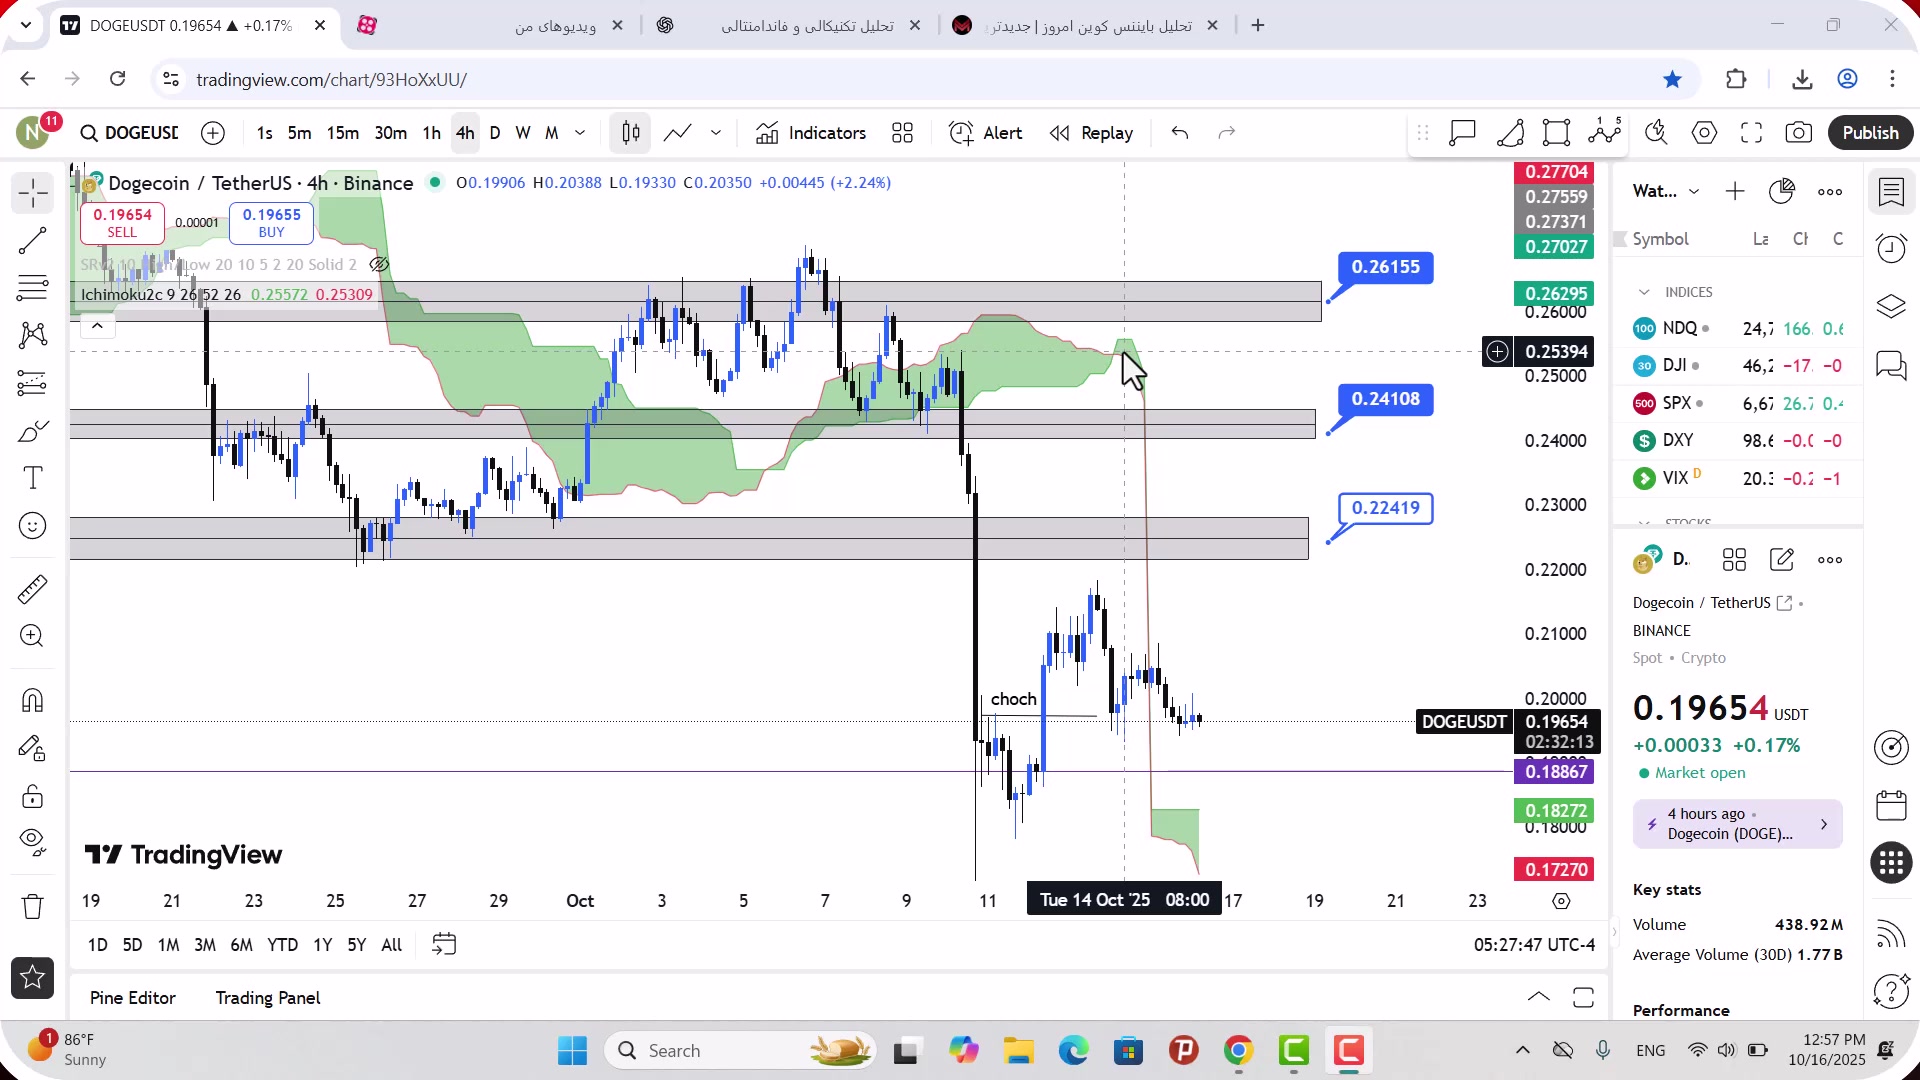The height and width of the screenshot is (1080, 1920).
Task: Open the Trading Panel tab
Action: click(x=268, y=998)
